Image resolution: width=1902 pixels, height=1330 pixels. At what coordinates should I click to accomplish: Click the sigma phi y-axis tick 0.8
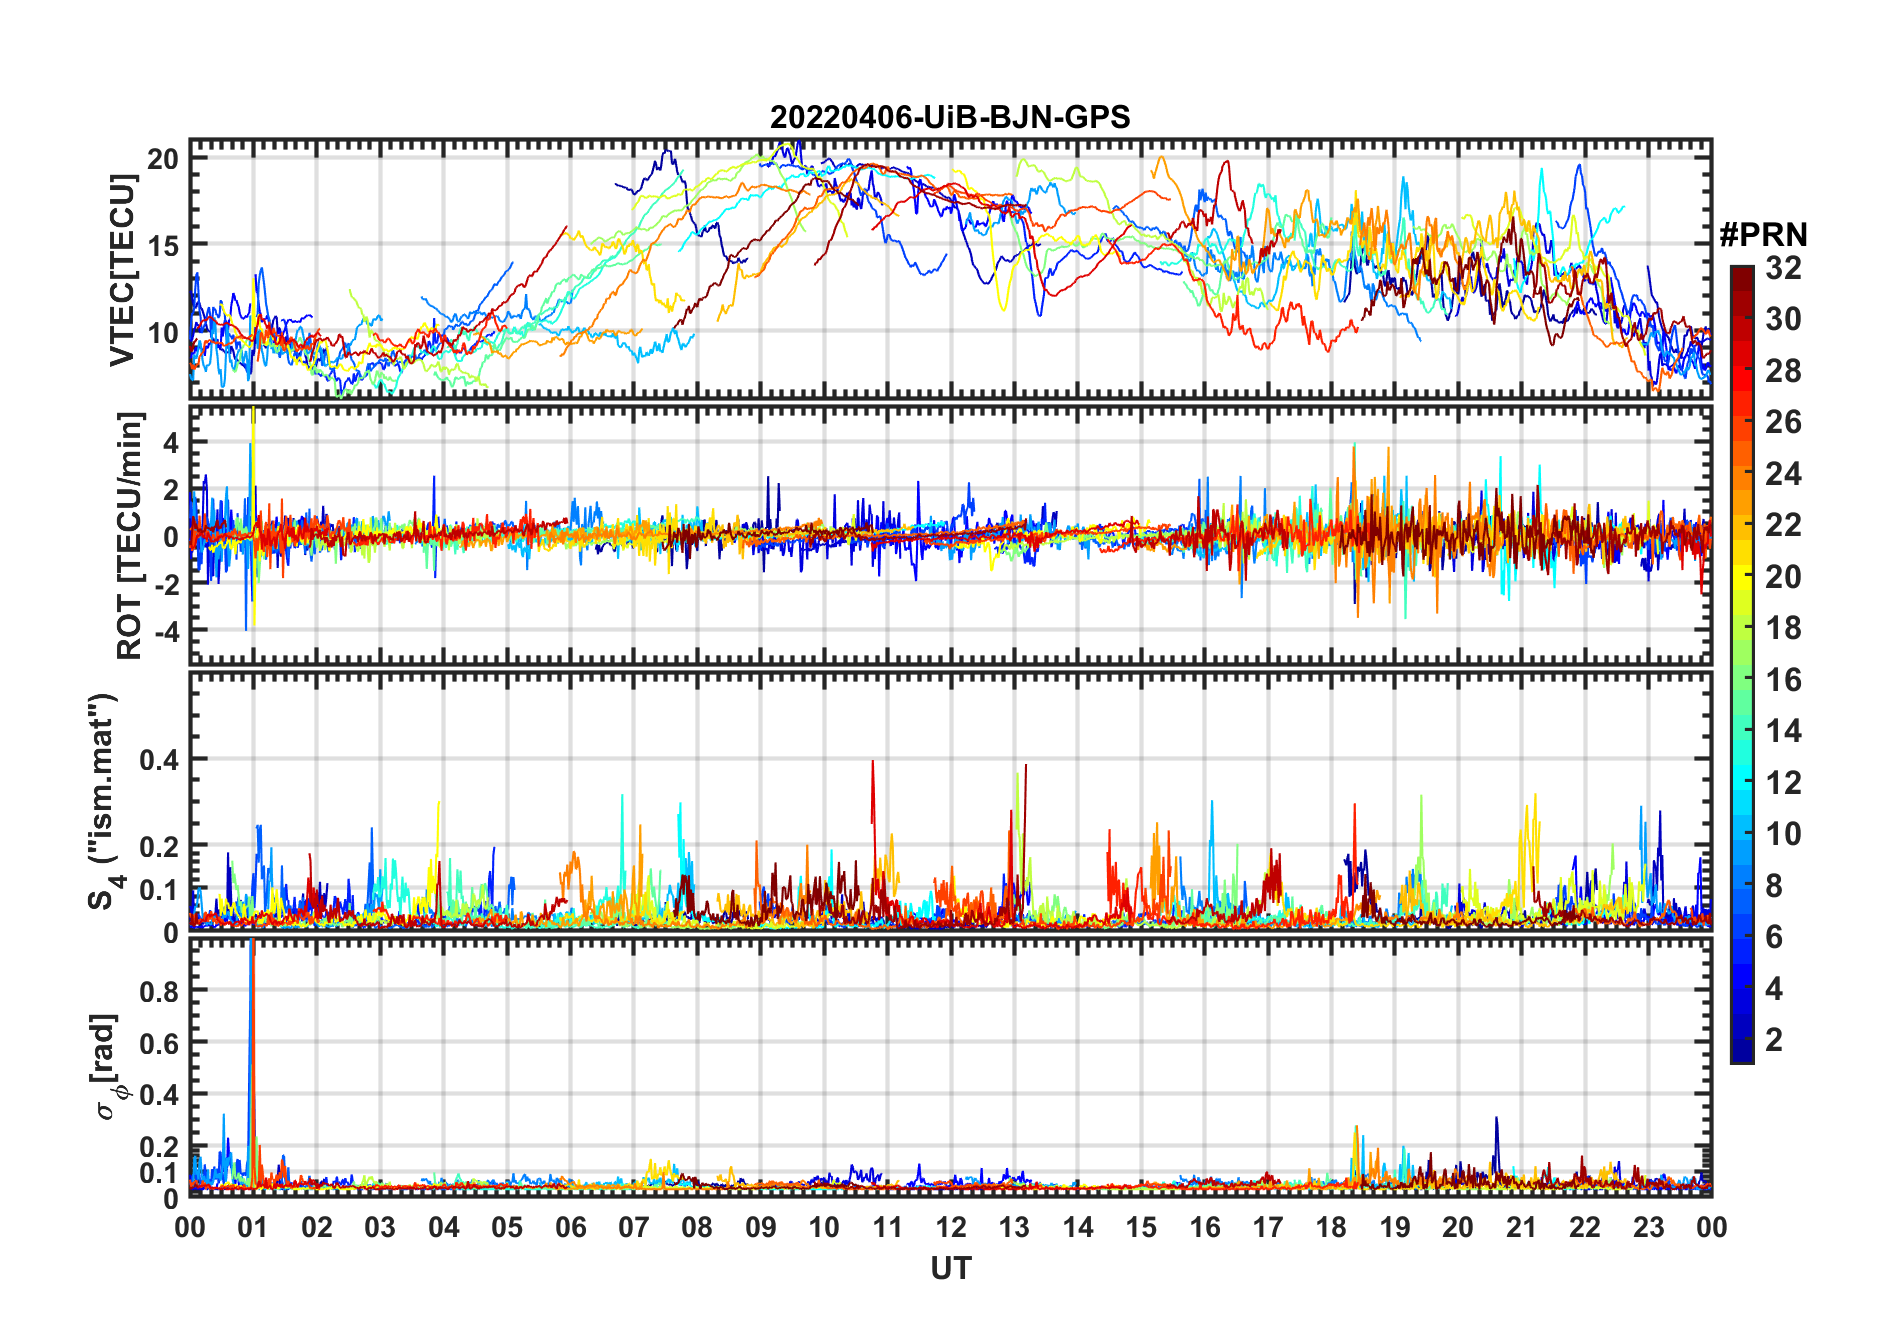[x=159, y=991]
